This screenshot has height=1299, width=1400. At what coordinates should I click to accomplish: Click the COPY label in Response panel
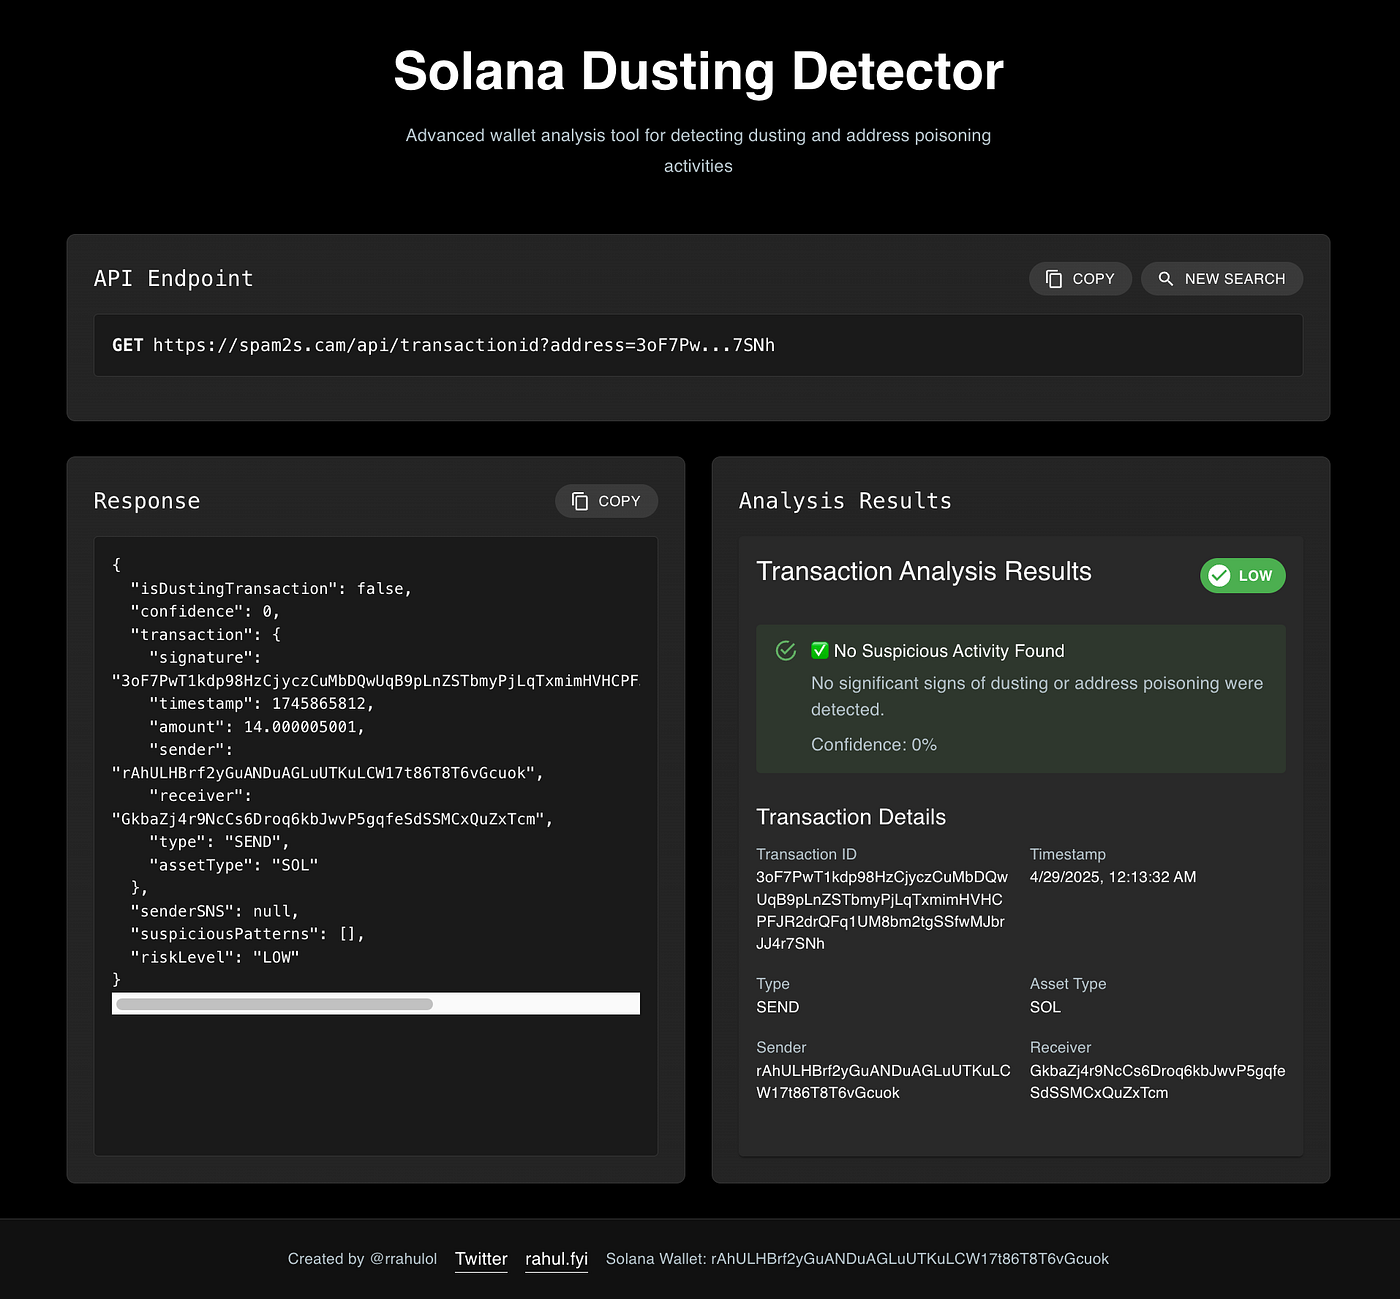coord(619,501)
